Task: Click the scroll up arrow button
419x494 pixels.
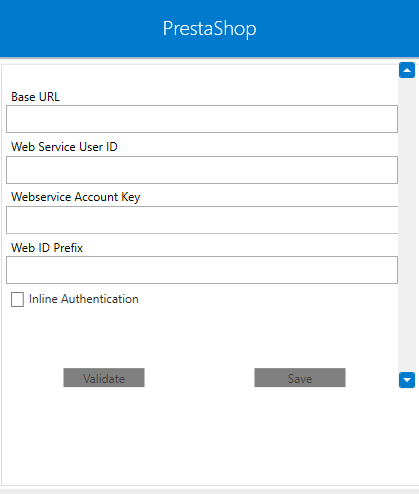Action: (407, 70)
